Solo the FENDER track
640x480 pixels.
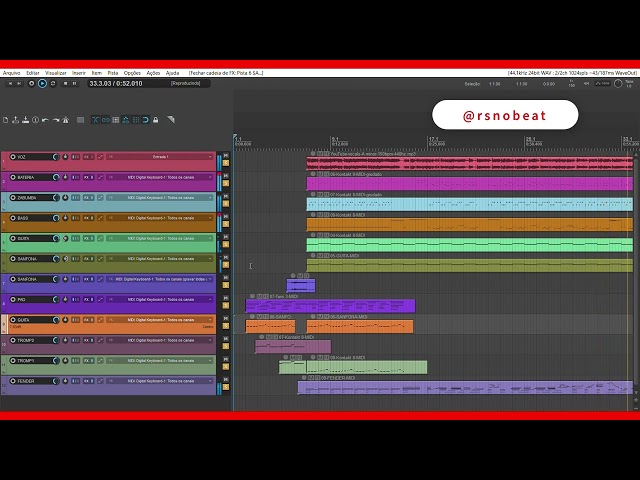[226, 387]
